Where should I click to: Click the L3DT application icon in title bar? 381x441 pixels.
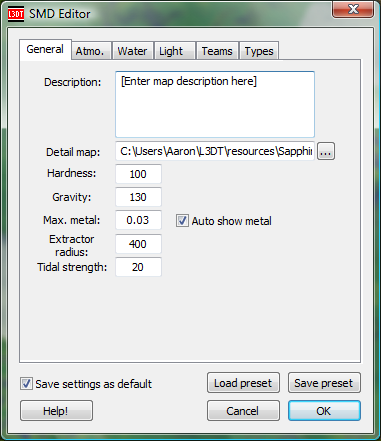point(16,14)
